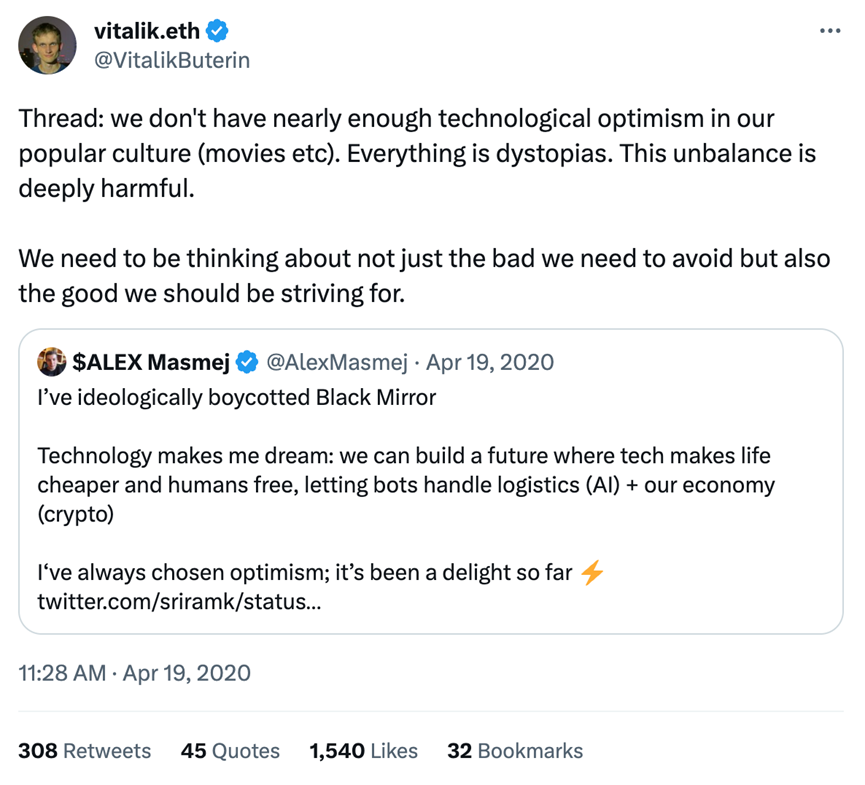Viewport: 865px width, 785px height.
Task: Click the verified badge next to $ALEX Masmej
Action: [246, 361]
